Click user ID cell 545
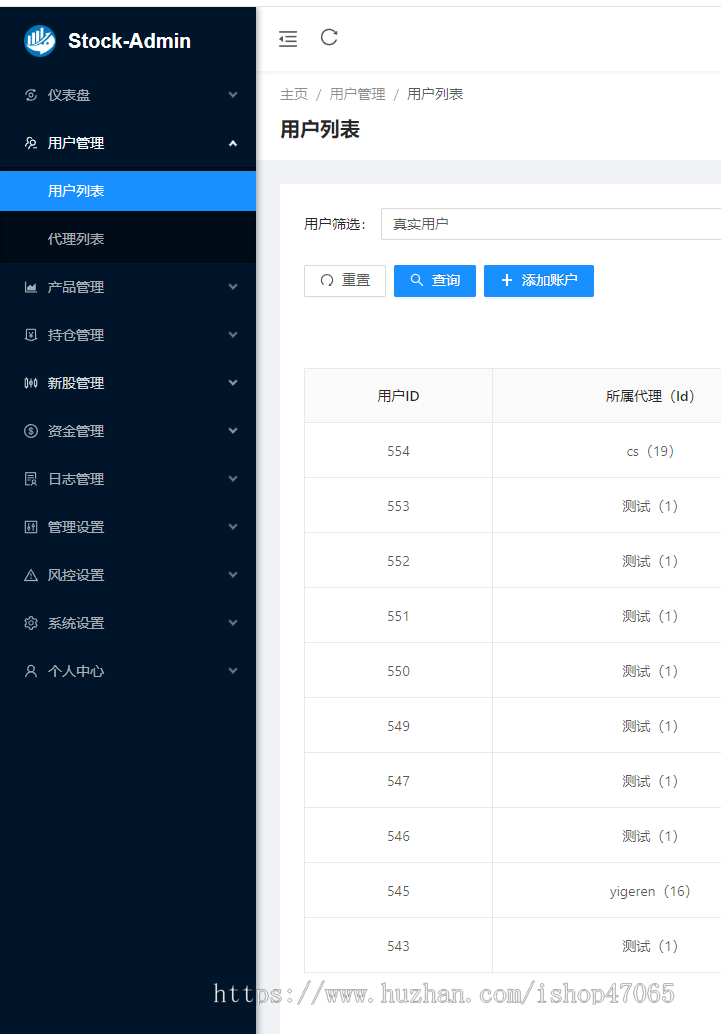 pyautogui.click(x=398, y=891)
